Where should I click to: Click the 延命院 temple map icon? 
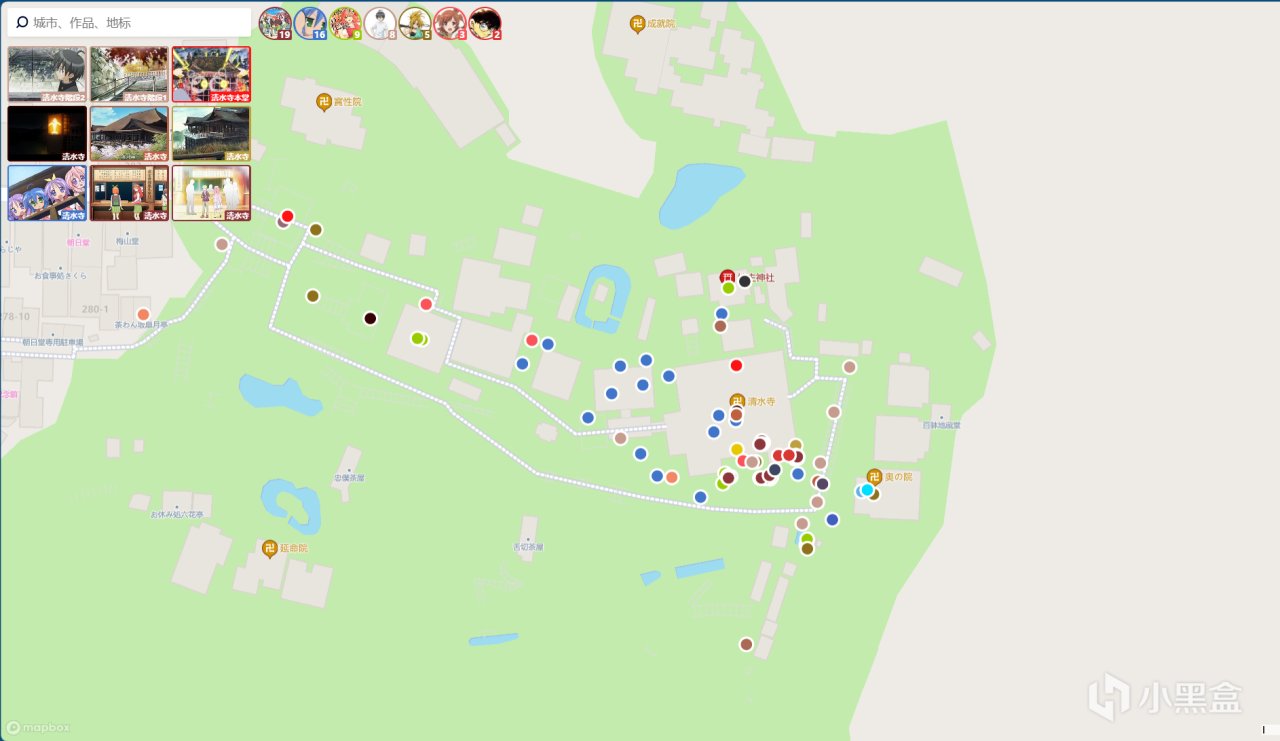tap(269, 548)
